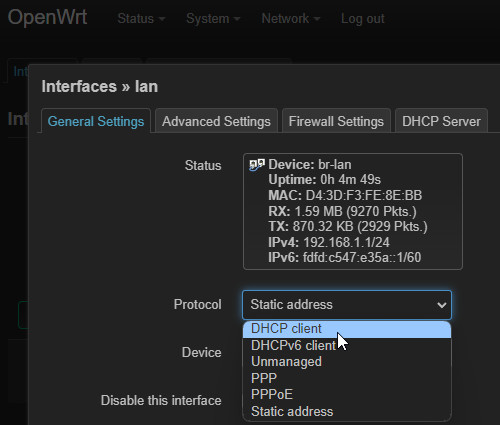Open the Advanced Settings tab
The height and width of the screenshot is (425, 500).
(216, 121)
